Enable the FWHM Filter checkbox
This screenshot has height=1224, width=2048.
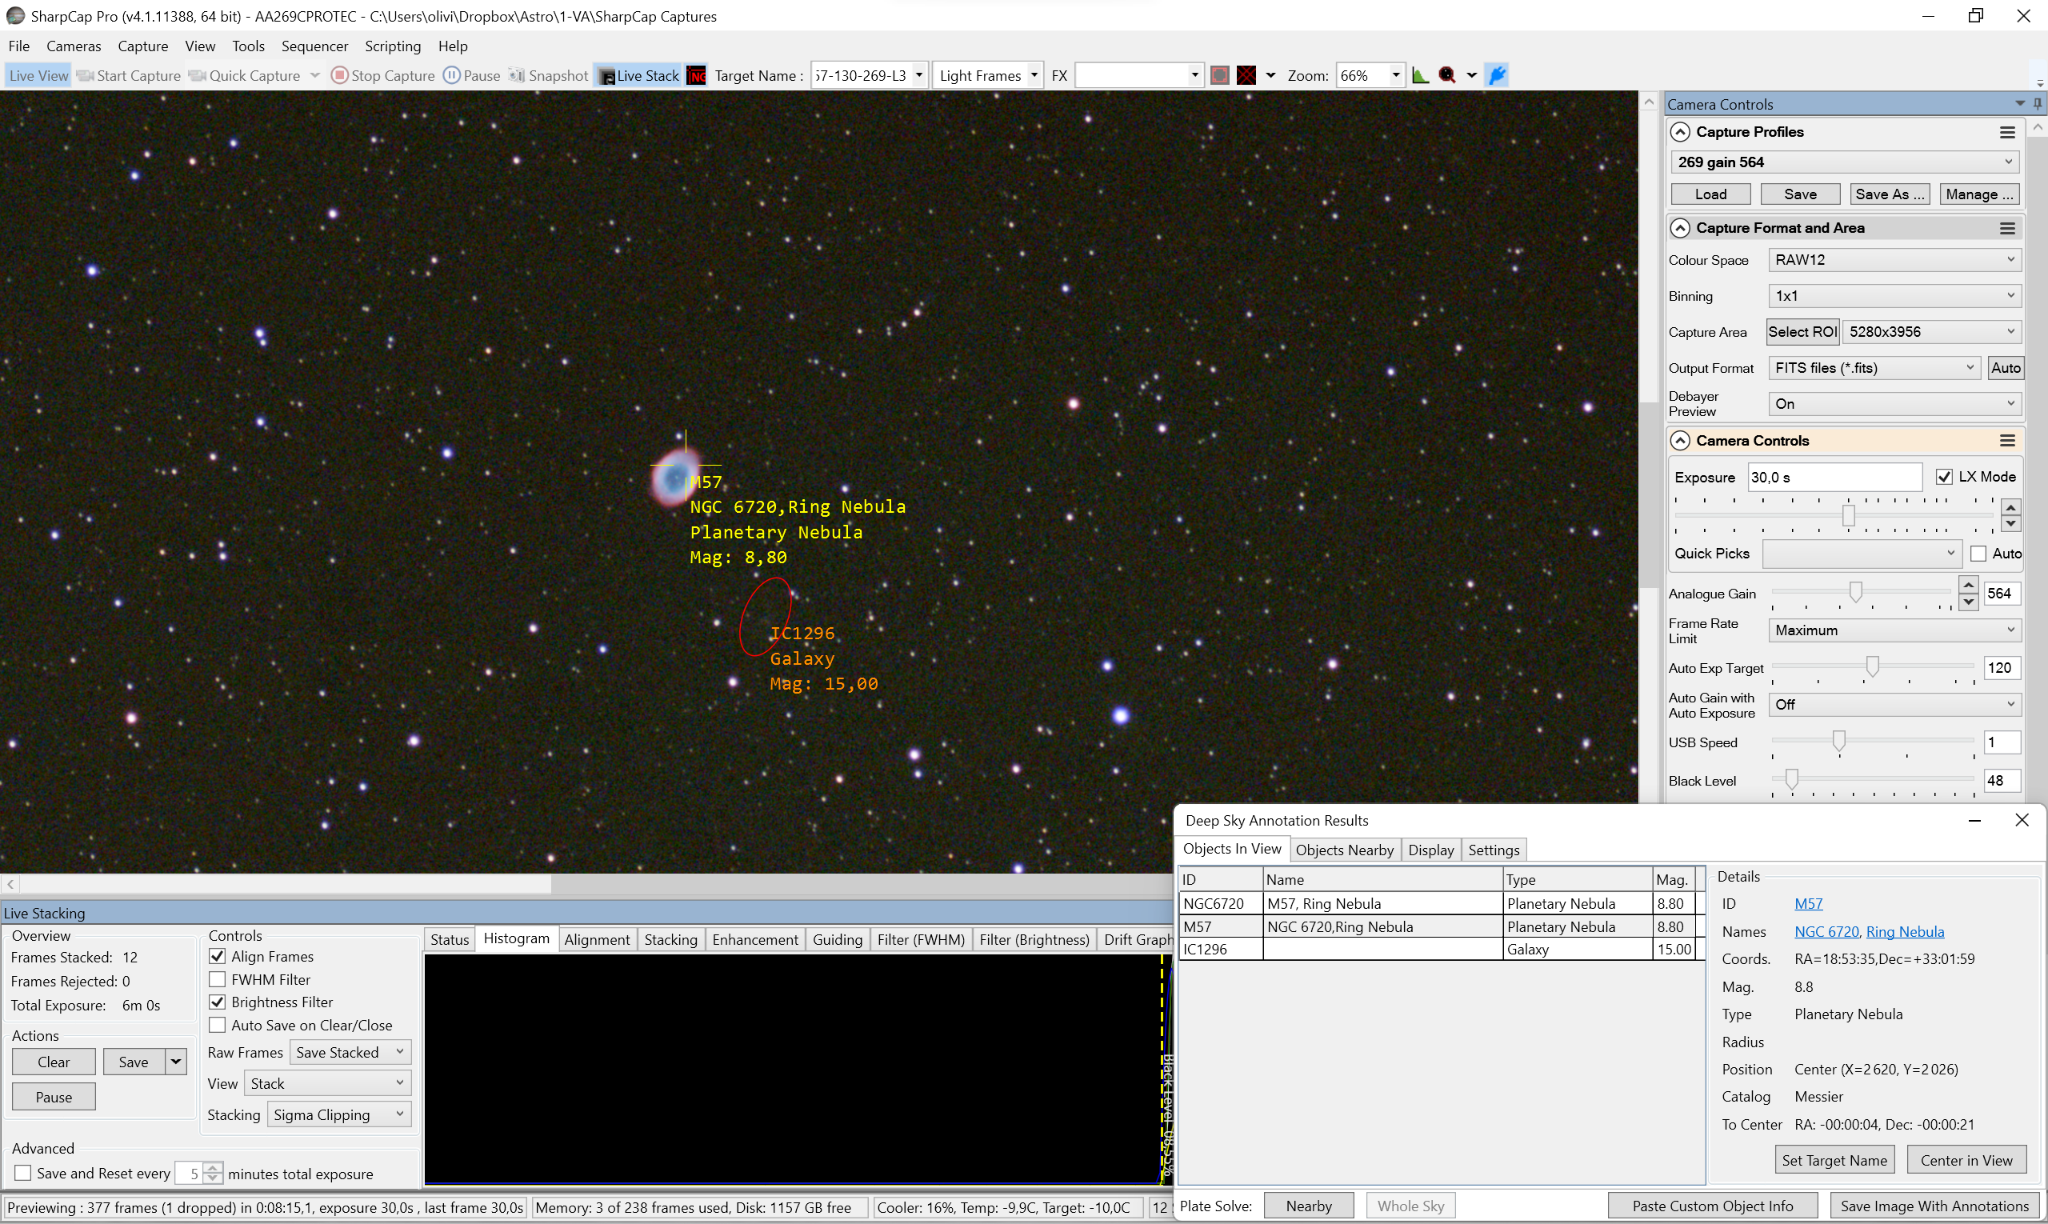tap(217, 979)
